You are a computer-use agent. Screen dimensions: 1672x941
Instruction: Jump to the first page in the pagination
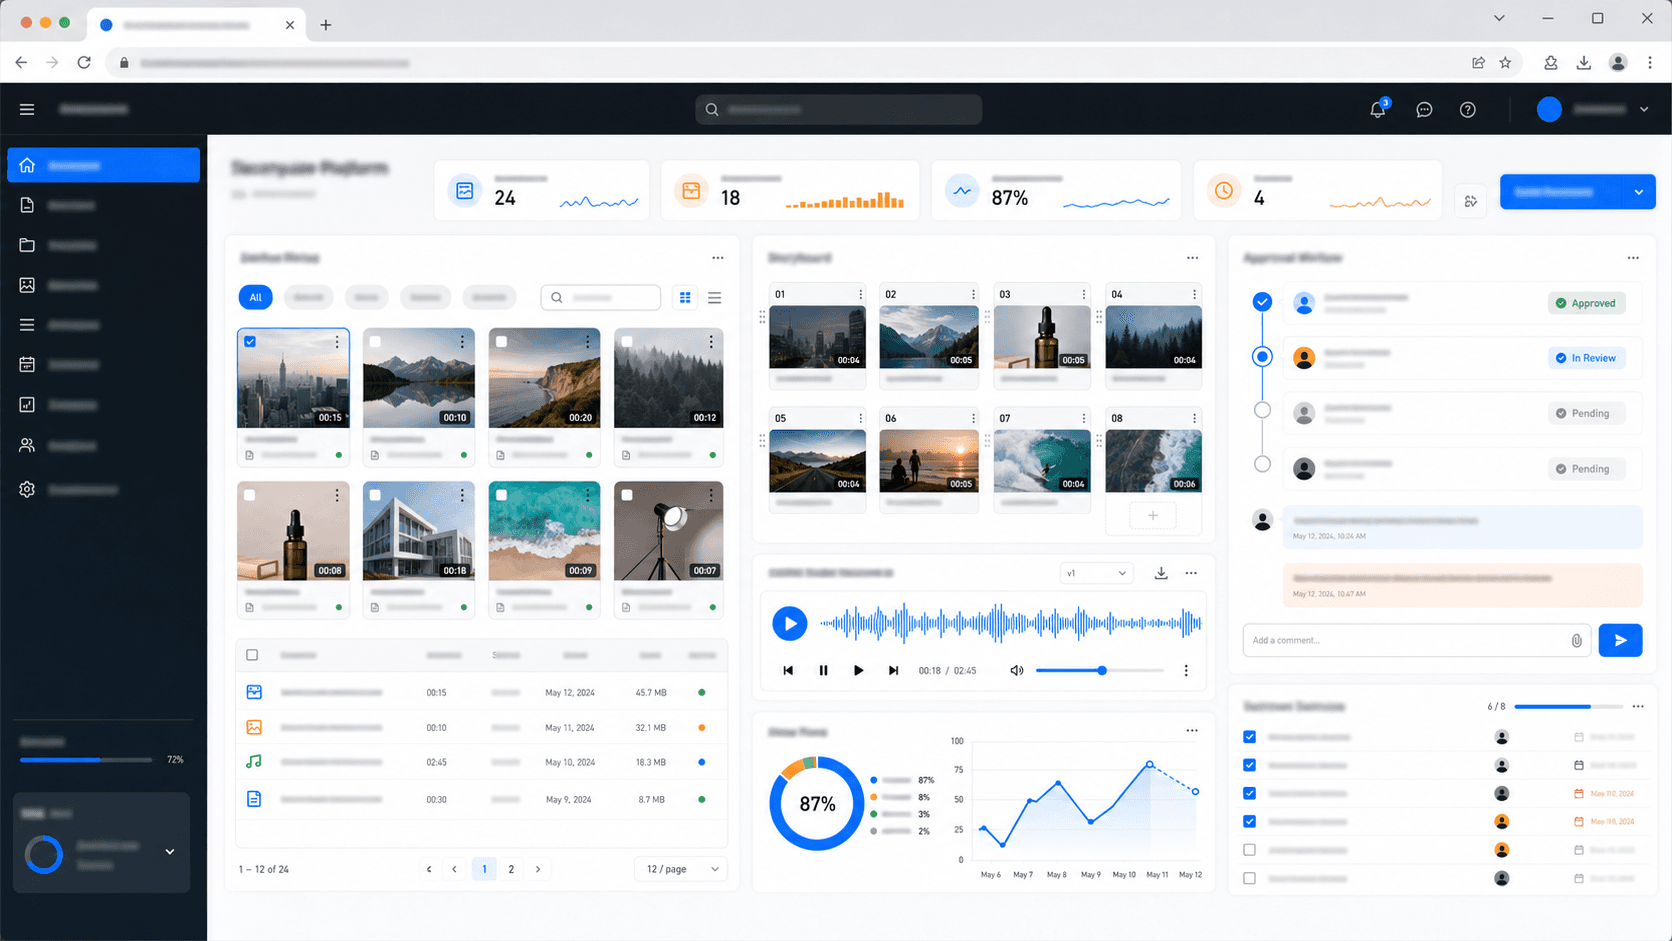pyautogui.click(x=429, y=869)
